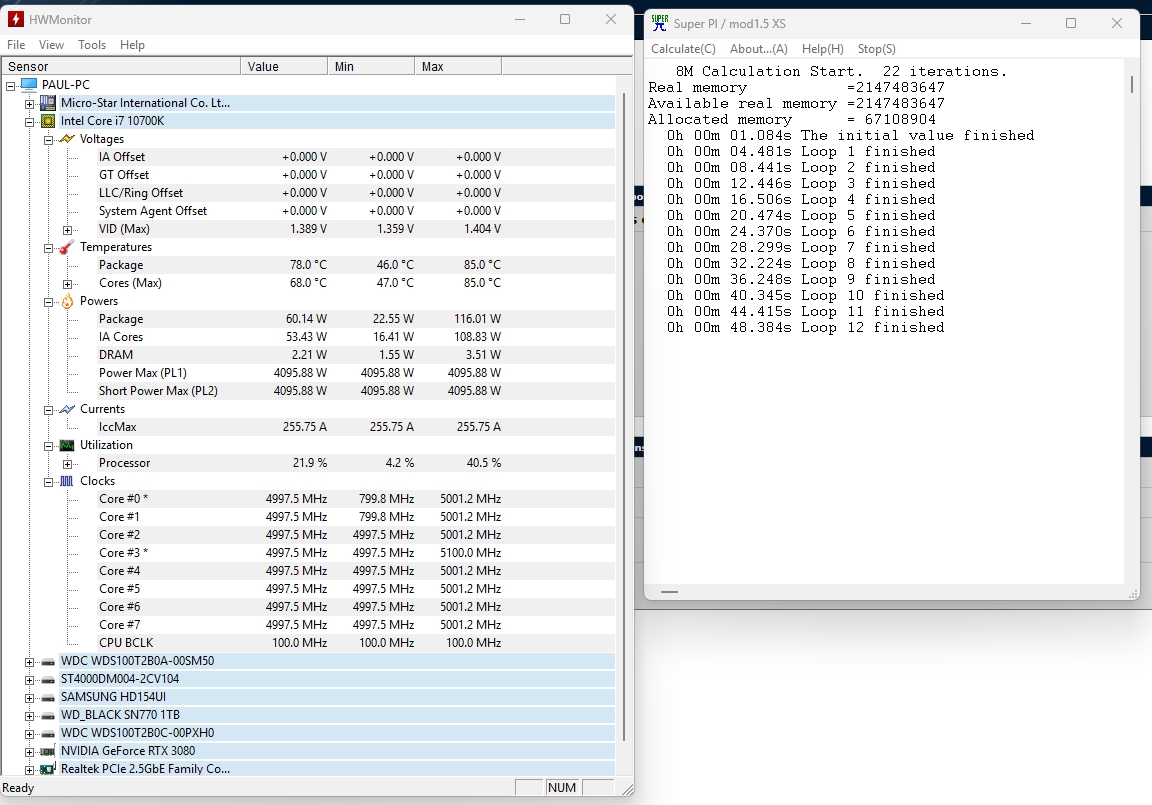Viewport: 1152px width, 805px height.
Task: Click Stop(S) in Super PI
Action: pos(876,49)
